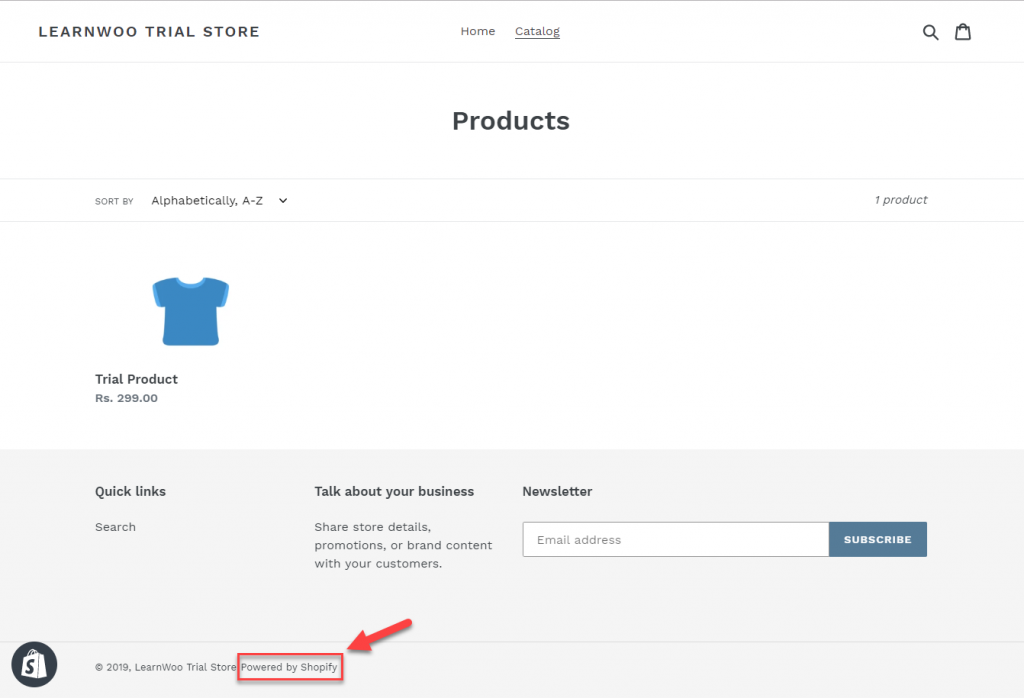The width and height of the screenshot is (1024, 698).
Task: Open the Catalog menu item
Action: coord(537,31)
